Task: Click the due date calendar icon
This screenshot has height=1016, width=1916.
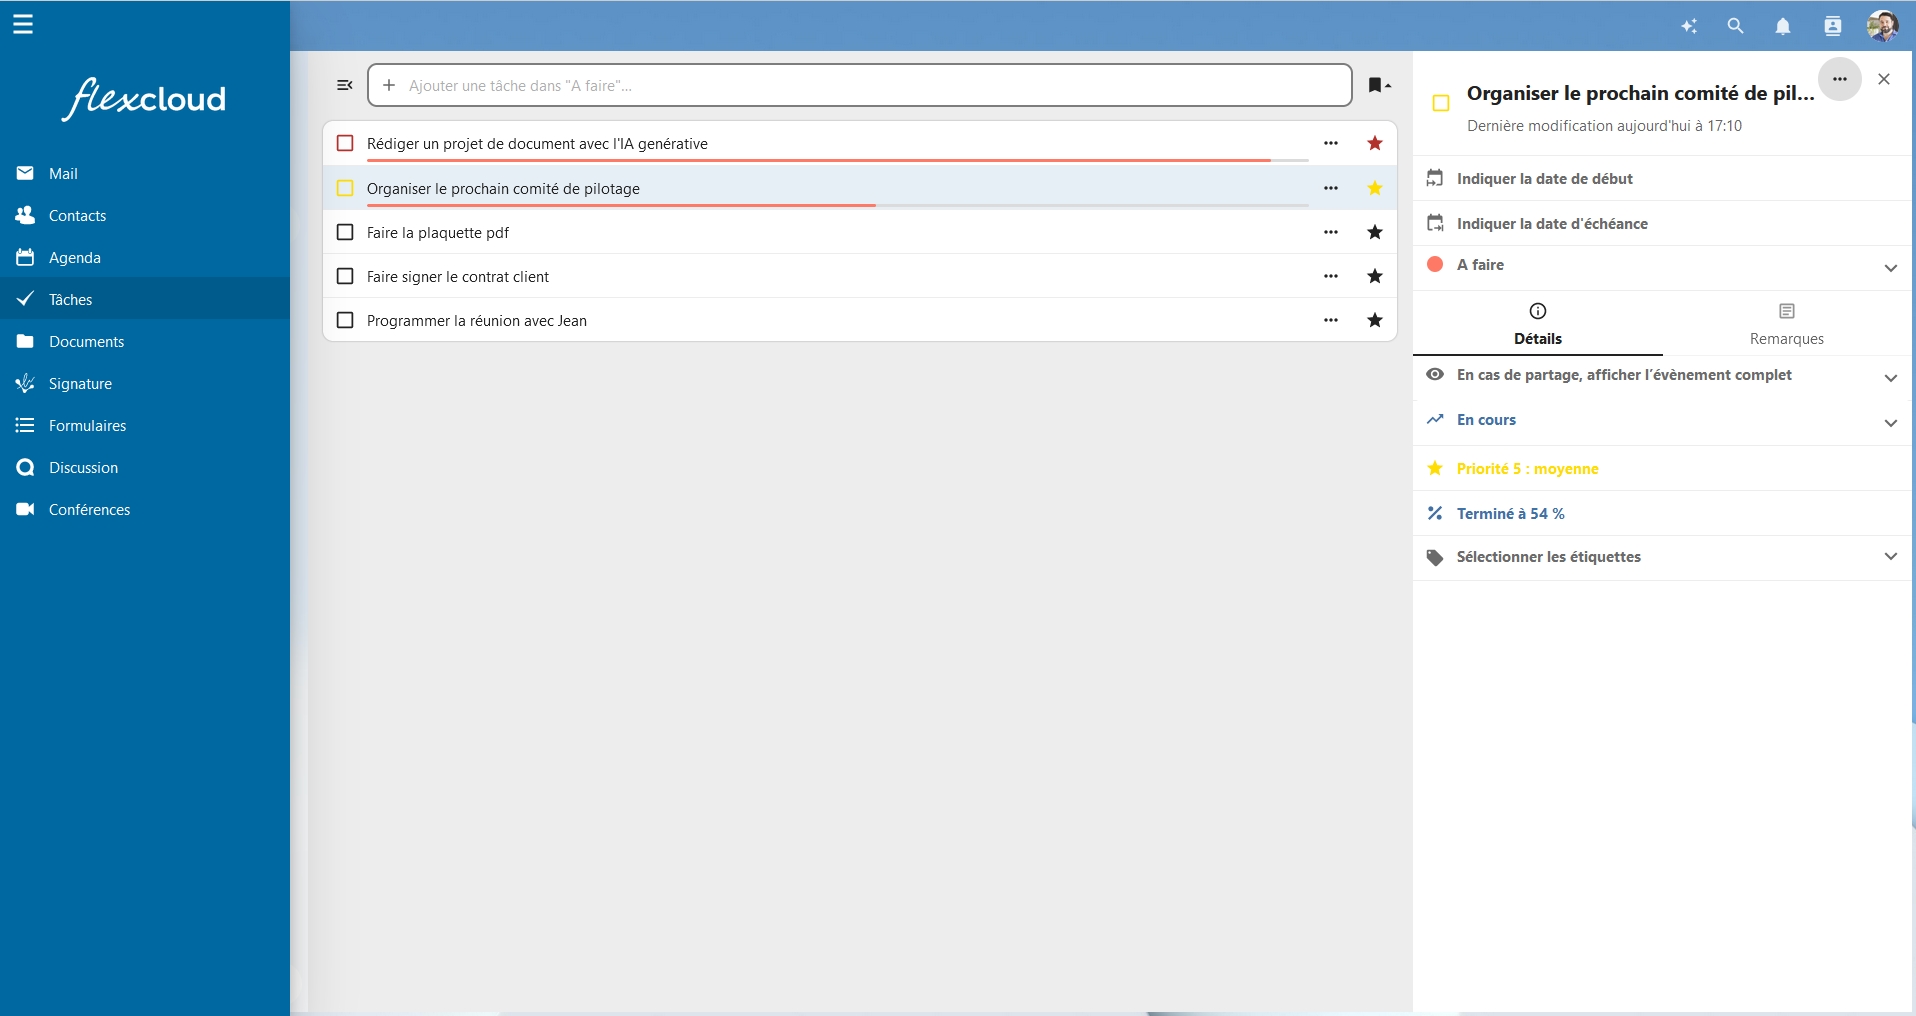Action: [x=1435, y=223]
